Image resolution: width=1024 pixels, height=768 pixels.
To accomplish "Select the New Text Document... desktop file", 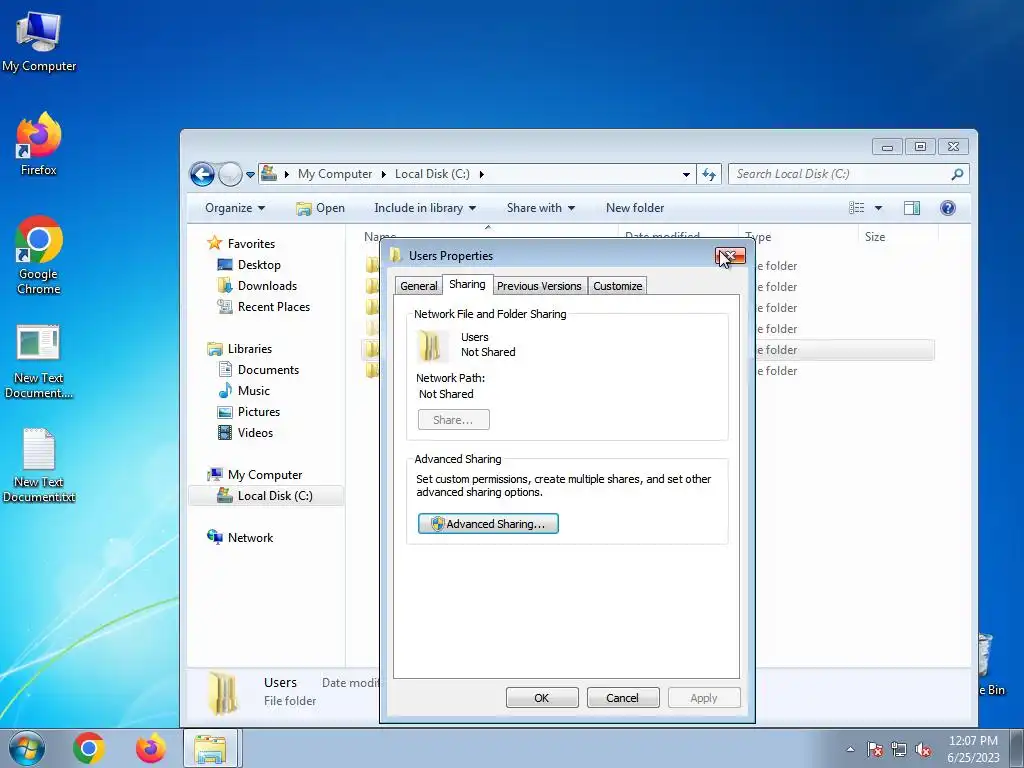I will tap(39, 361).
